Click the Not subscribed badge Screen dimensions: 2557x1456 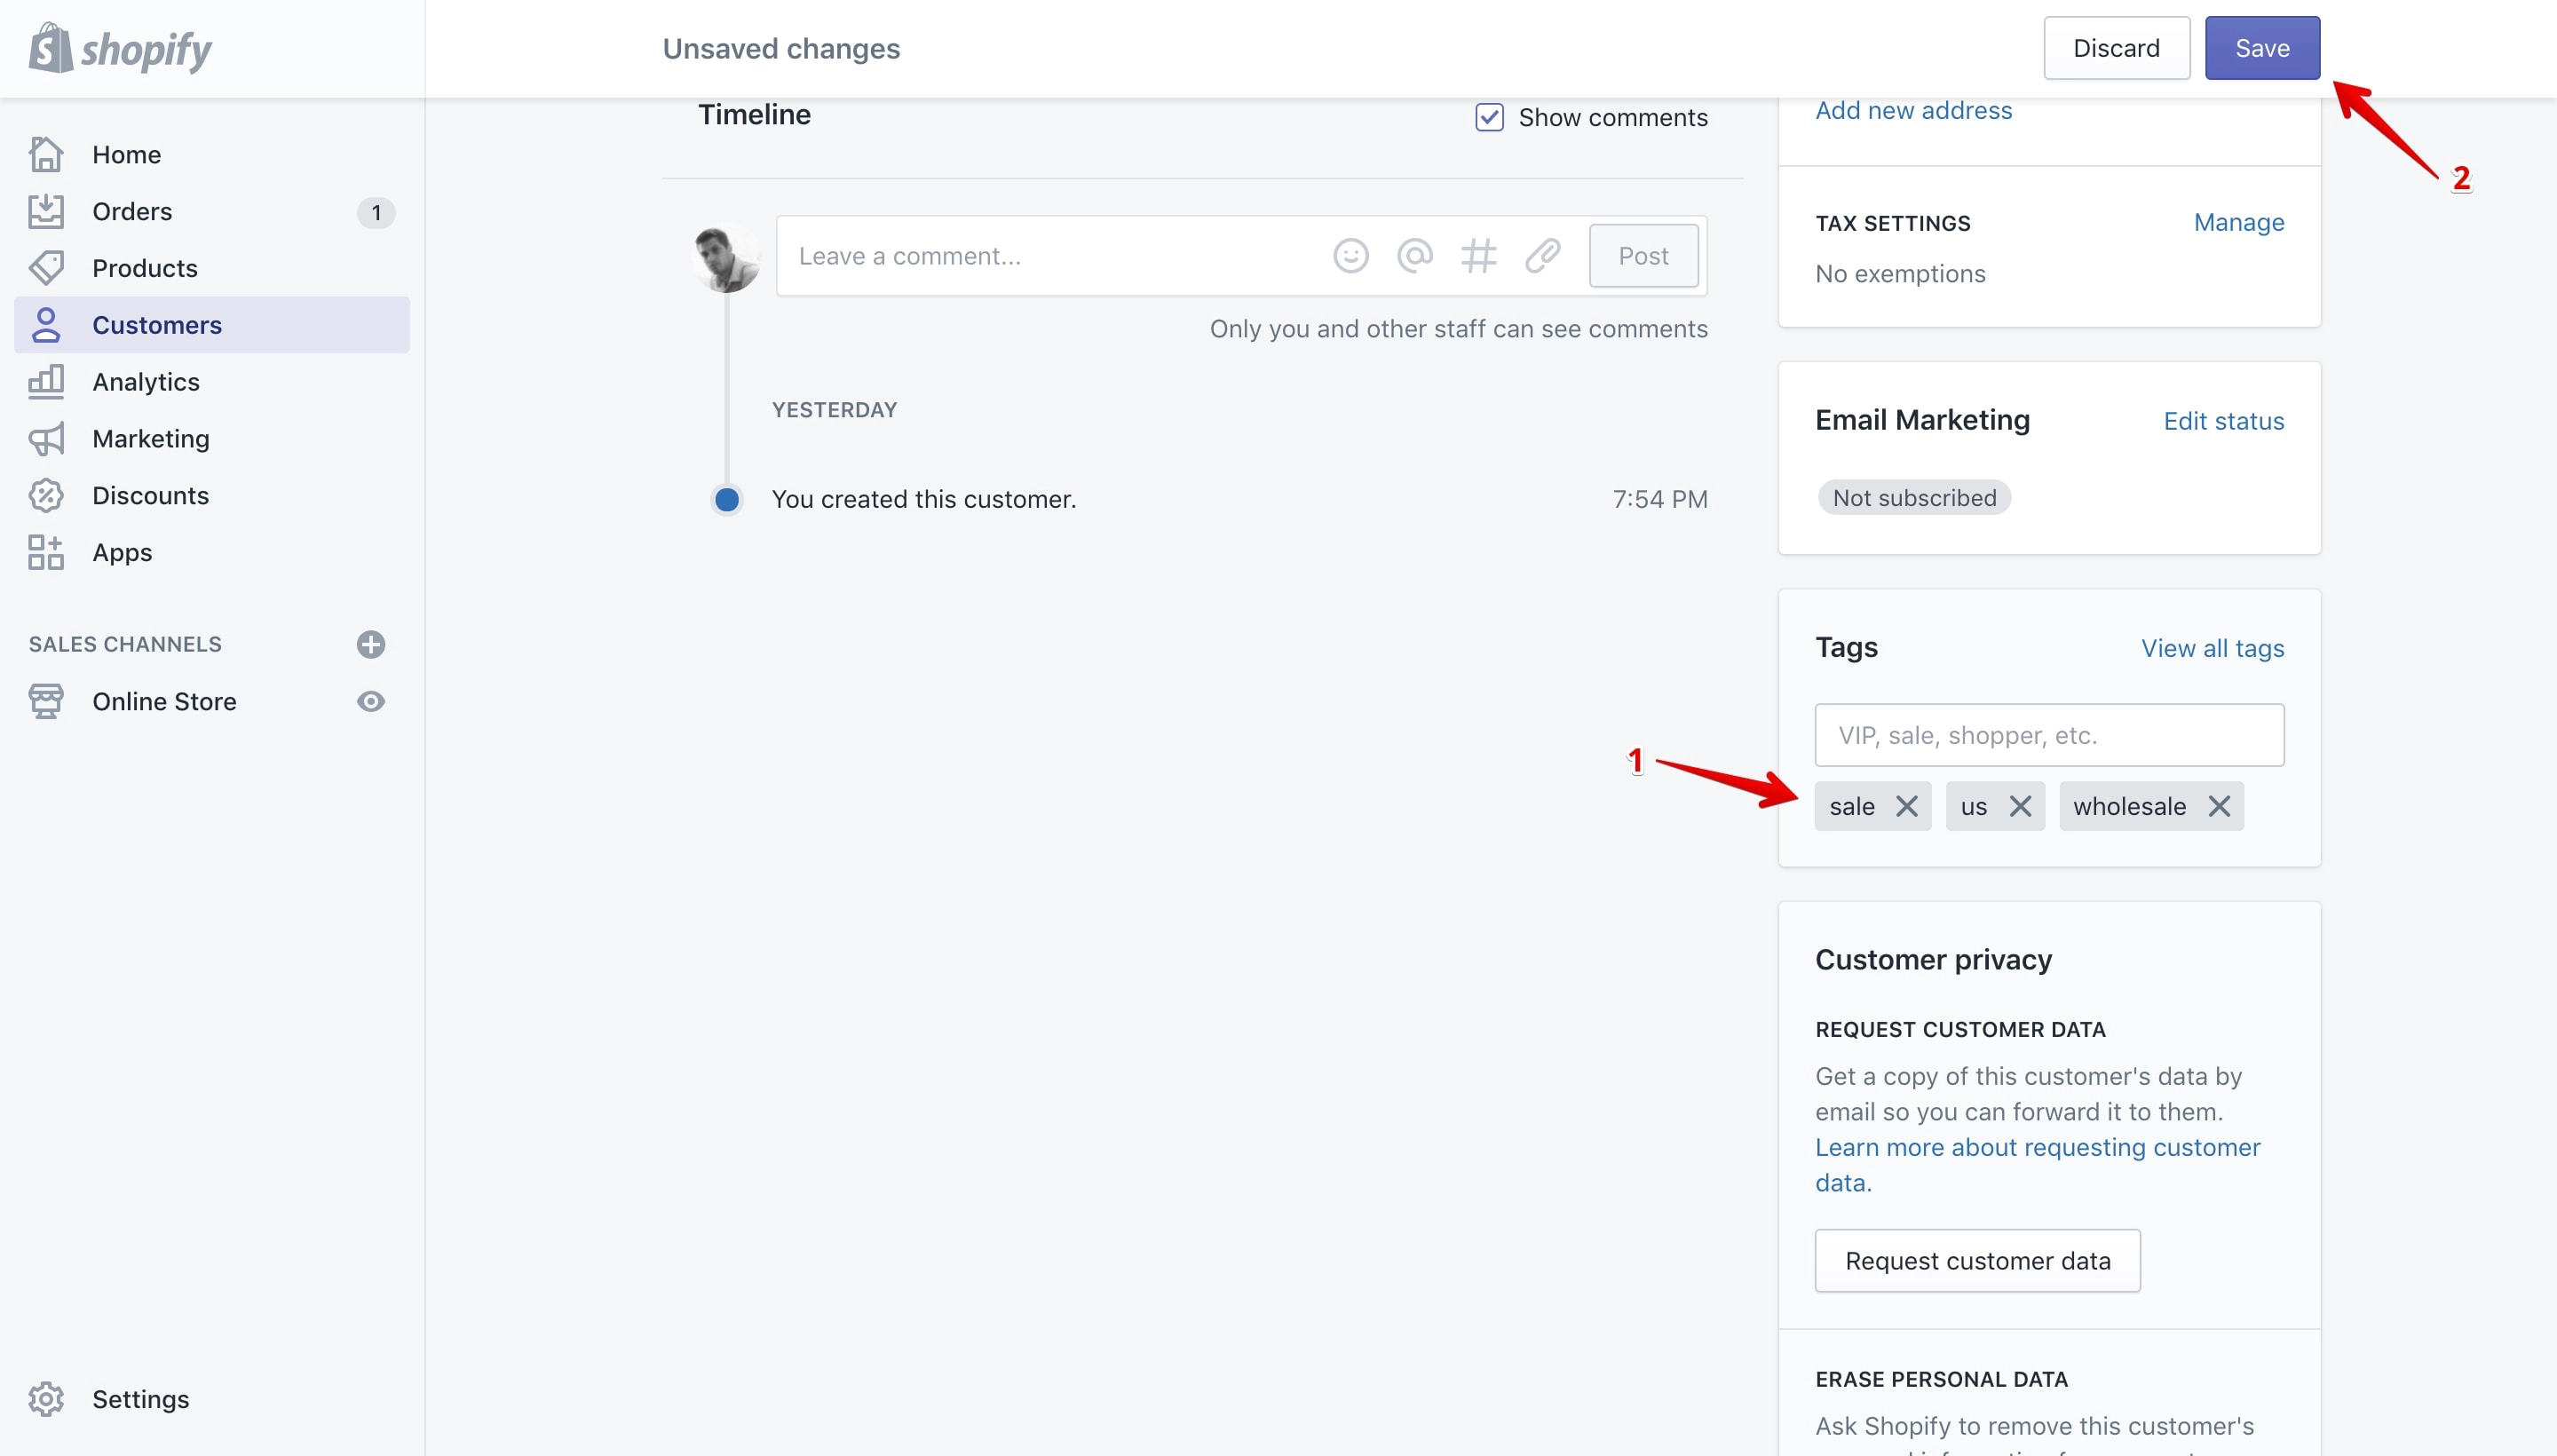[1914, 497]
